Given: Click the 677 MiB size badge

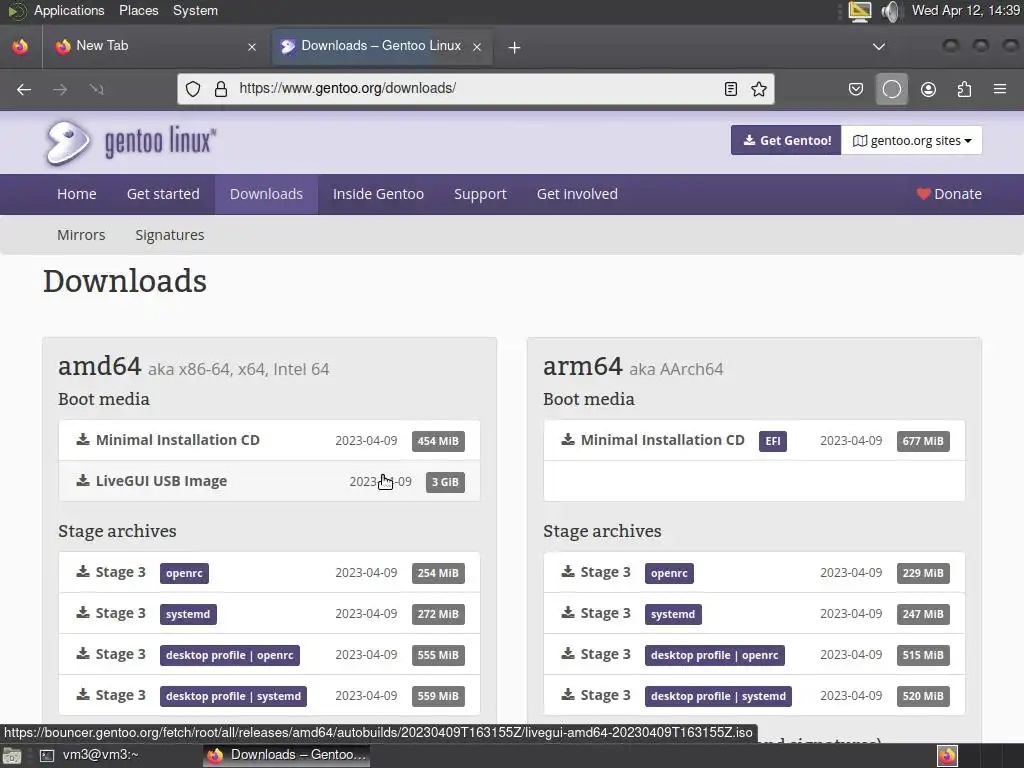Looking at the screenshot, I should click(923, 441).
